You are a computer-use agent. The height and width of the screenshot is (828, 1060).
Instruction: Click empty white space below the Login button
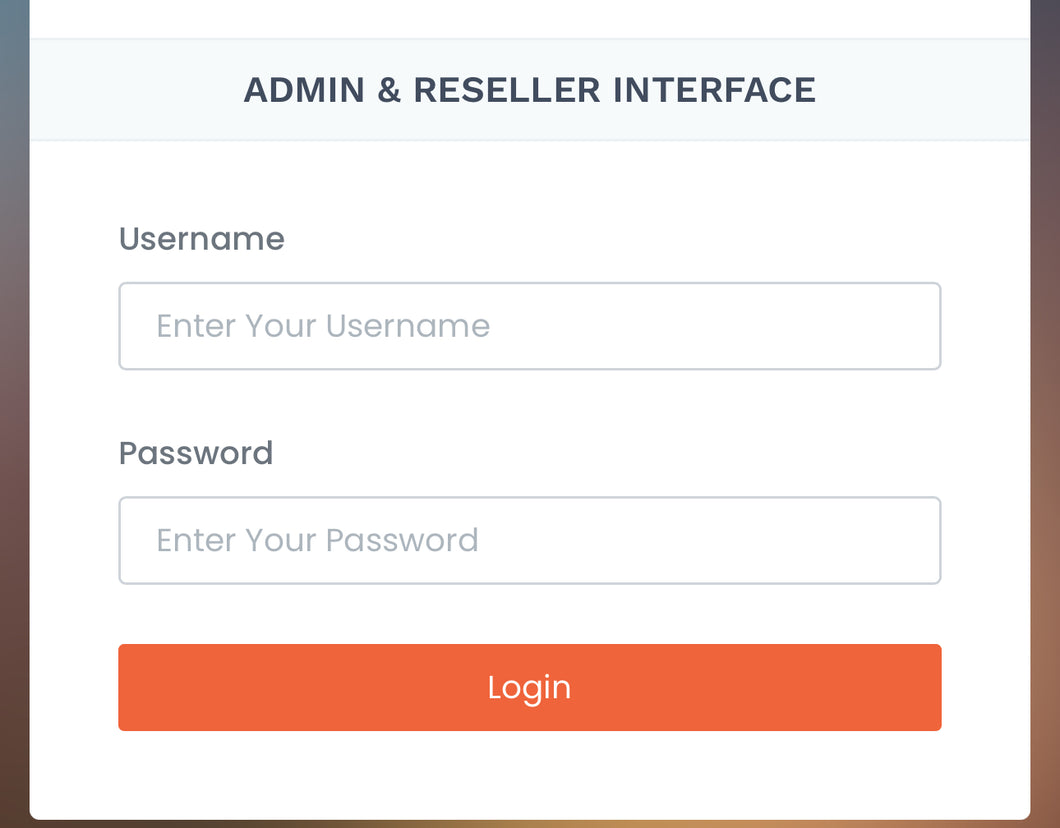(529, 775)
